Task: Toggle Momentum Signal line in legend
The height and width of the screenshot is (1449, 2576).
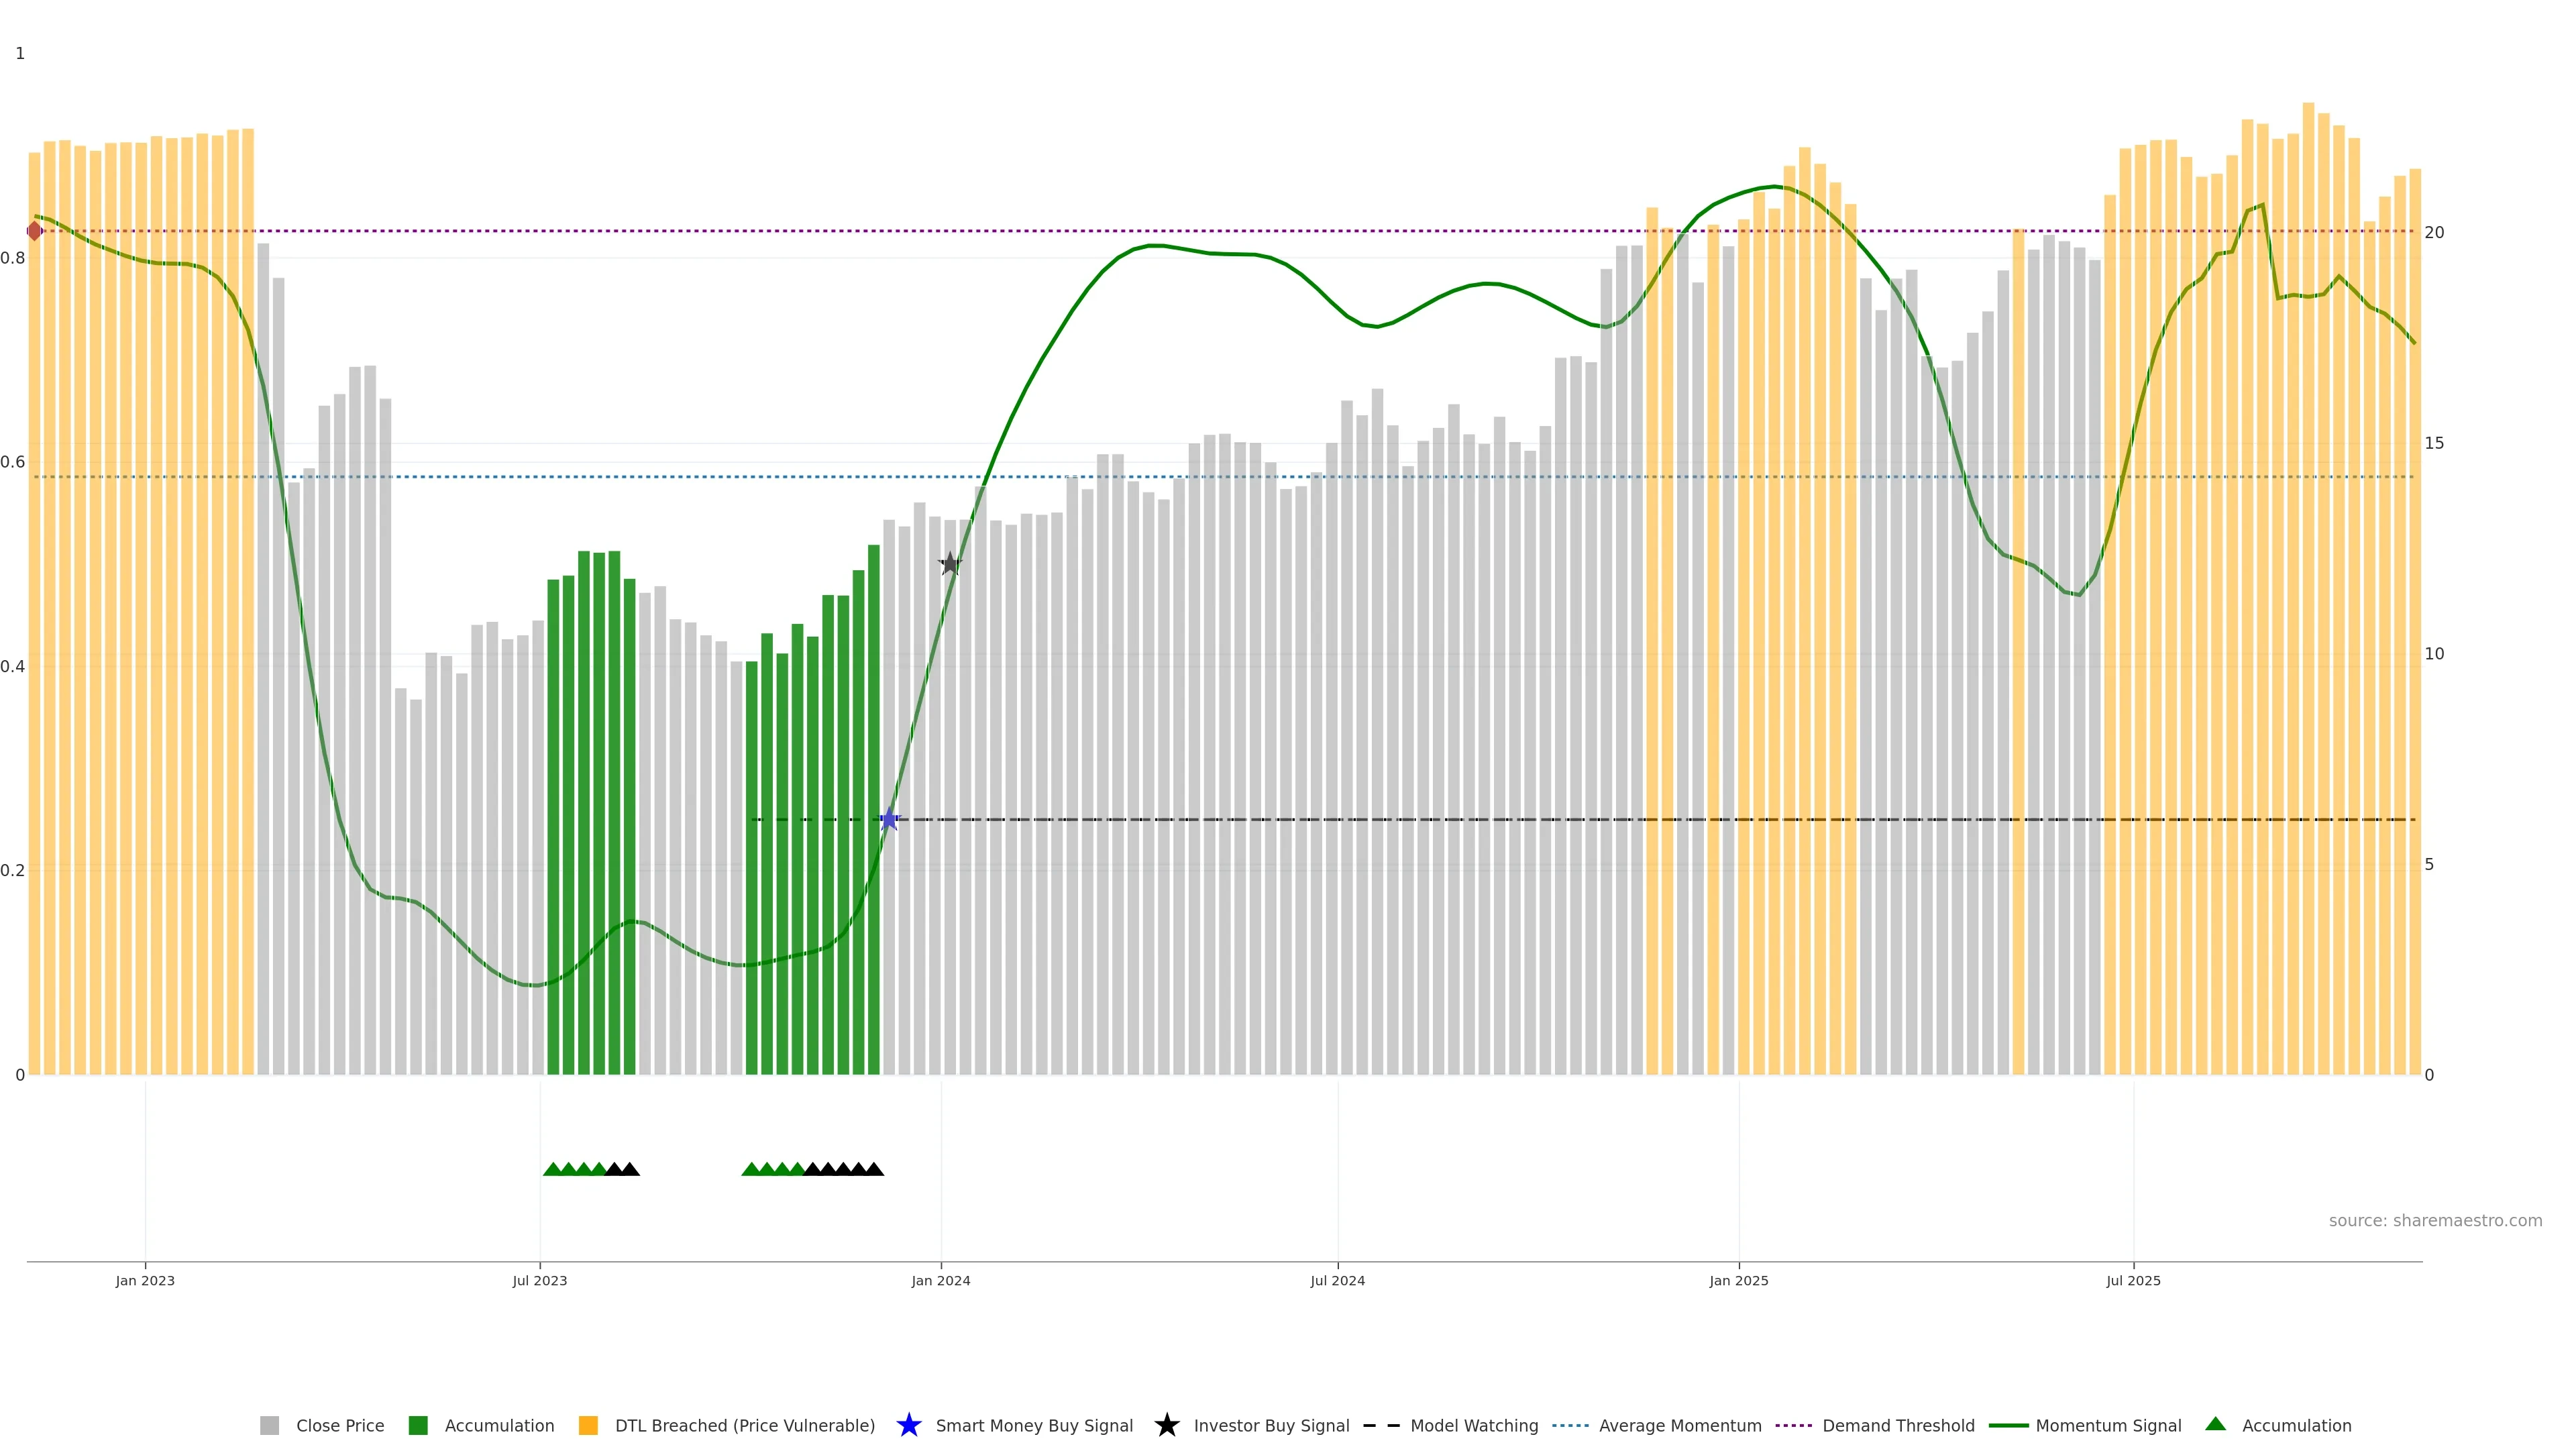Action: coord(2108,1425)
